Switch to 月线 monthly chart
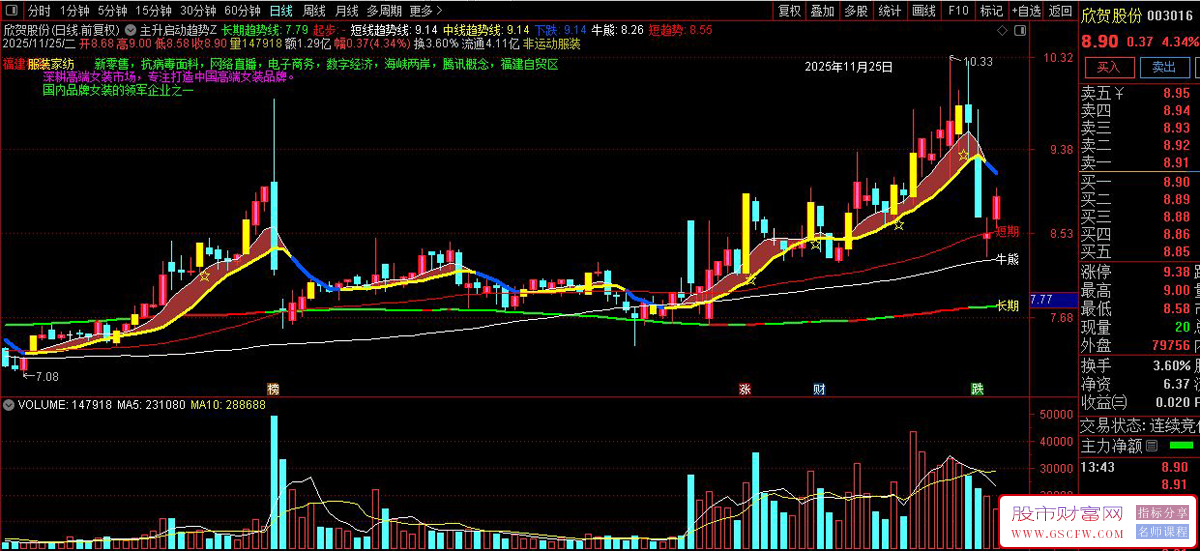The image size is (1200, 551). (x=346, y=11)
